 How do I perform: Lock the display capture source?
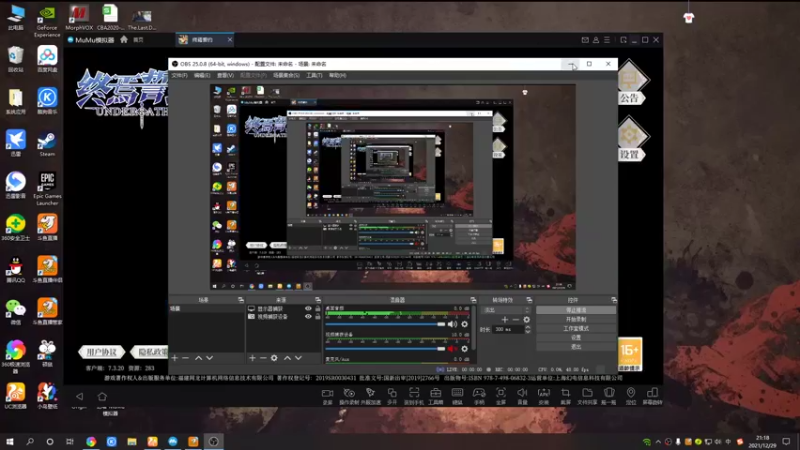click(x=317, y=309)
